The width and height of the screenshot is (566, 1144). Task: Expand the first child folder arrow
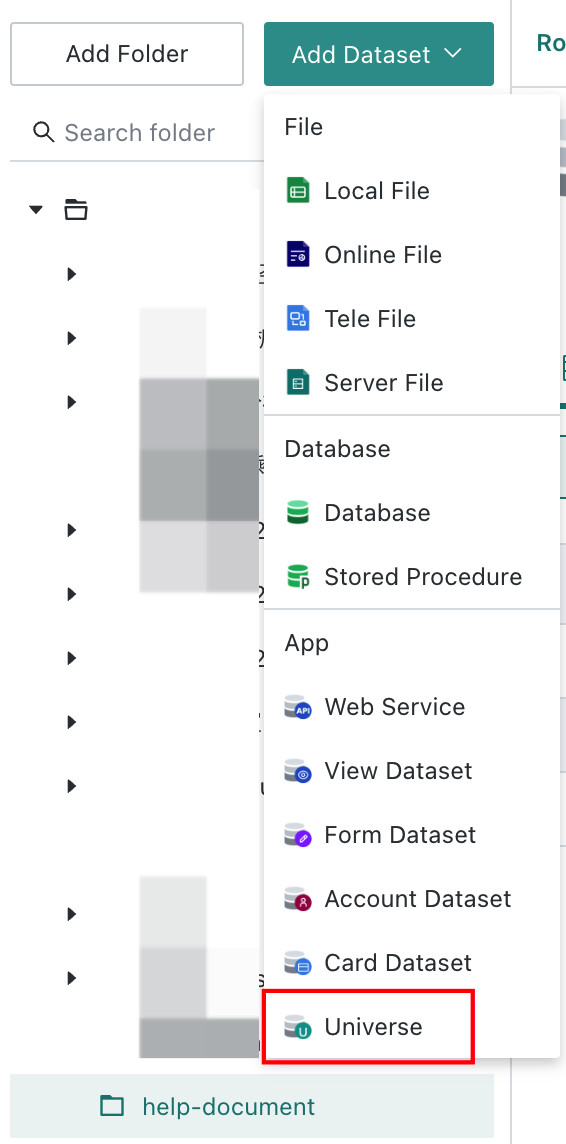(71, 274)
